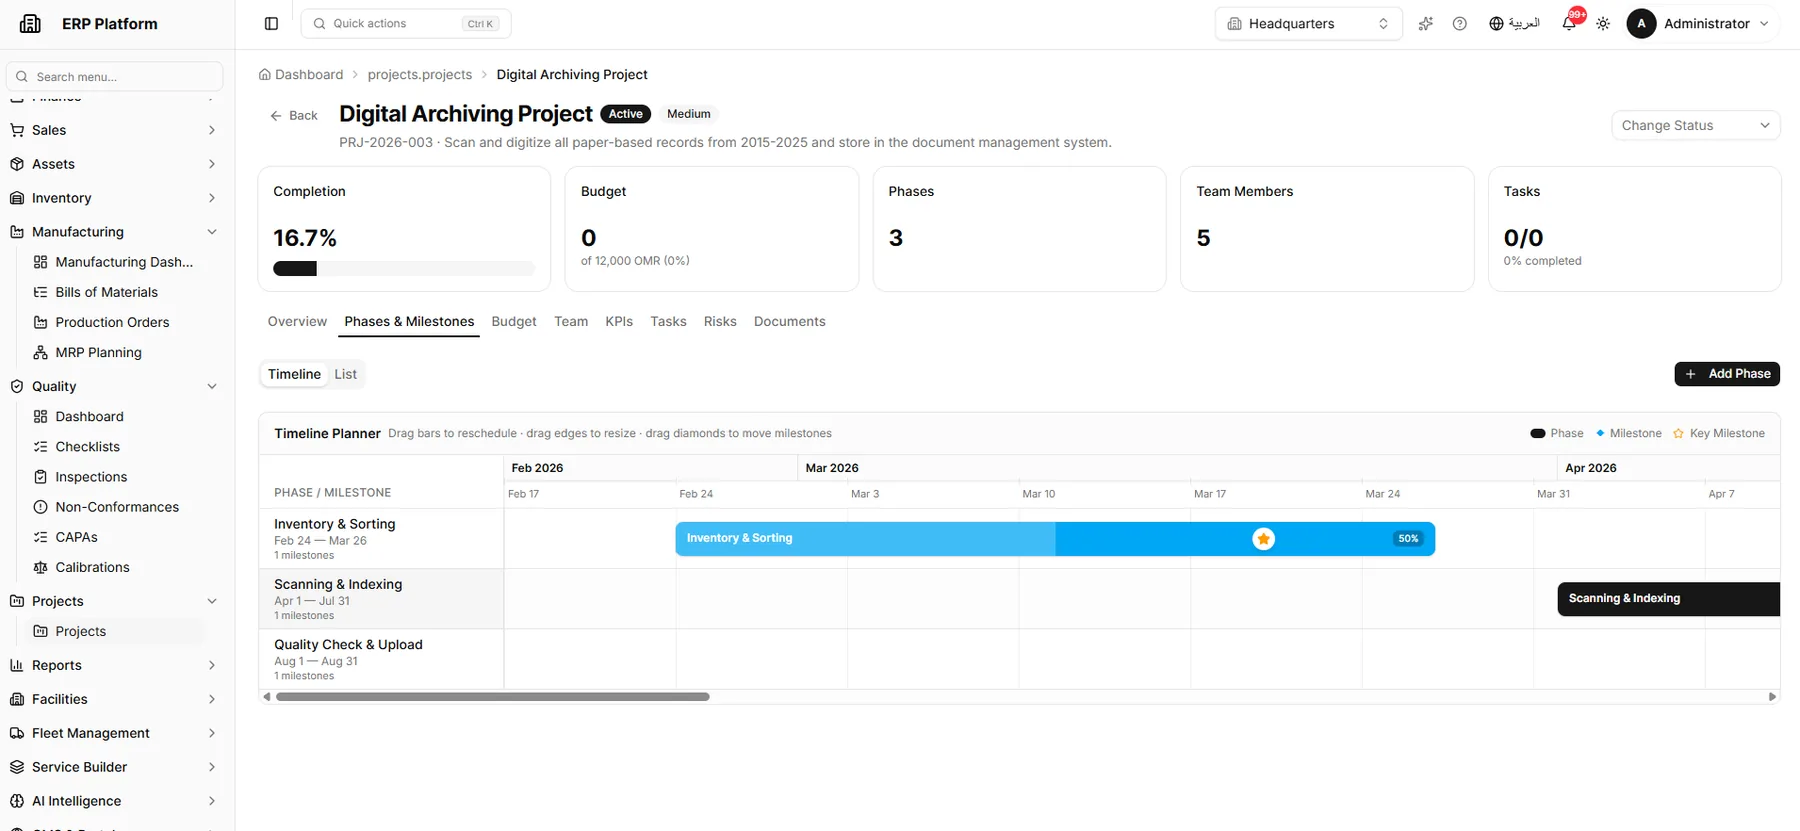Screen dimensions: 1800x831
Task: Open the help question mark icon
Action: tap(1459, 23)
